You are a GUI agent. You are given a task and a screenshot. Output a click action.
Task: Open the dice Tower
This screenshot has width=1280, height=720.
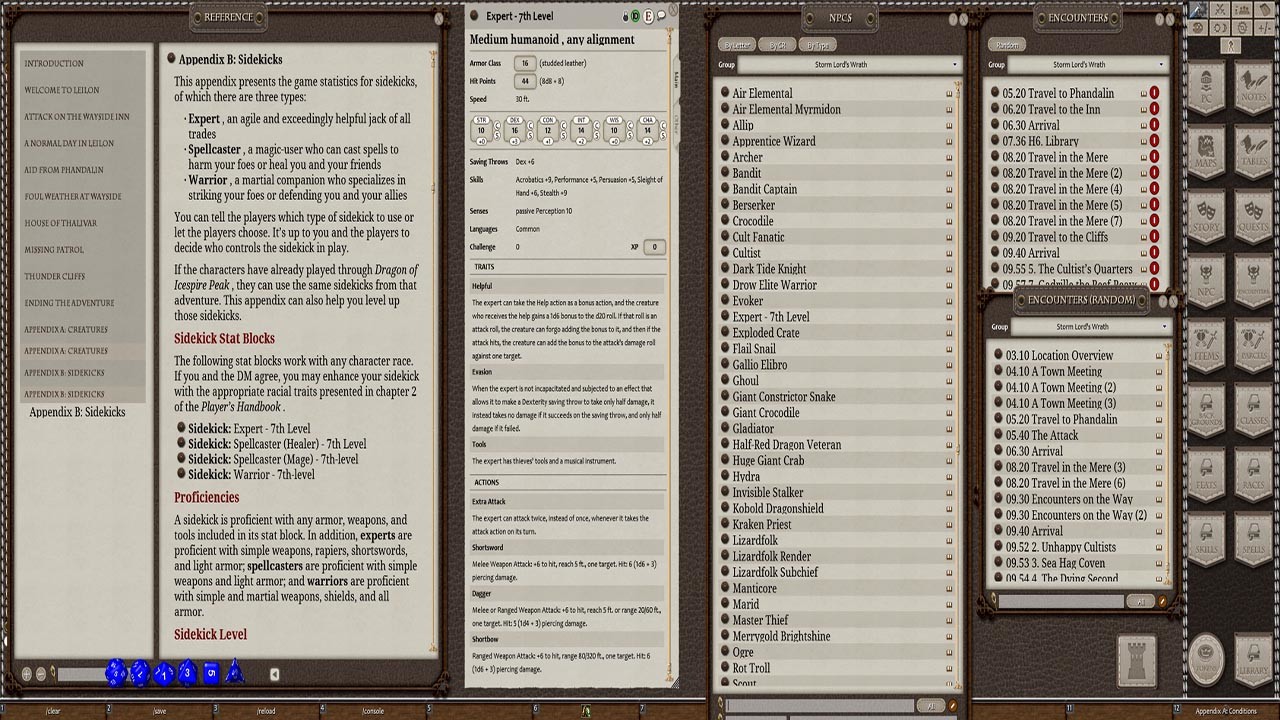1136,660
